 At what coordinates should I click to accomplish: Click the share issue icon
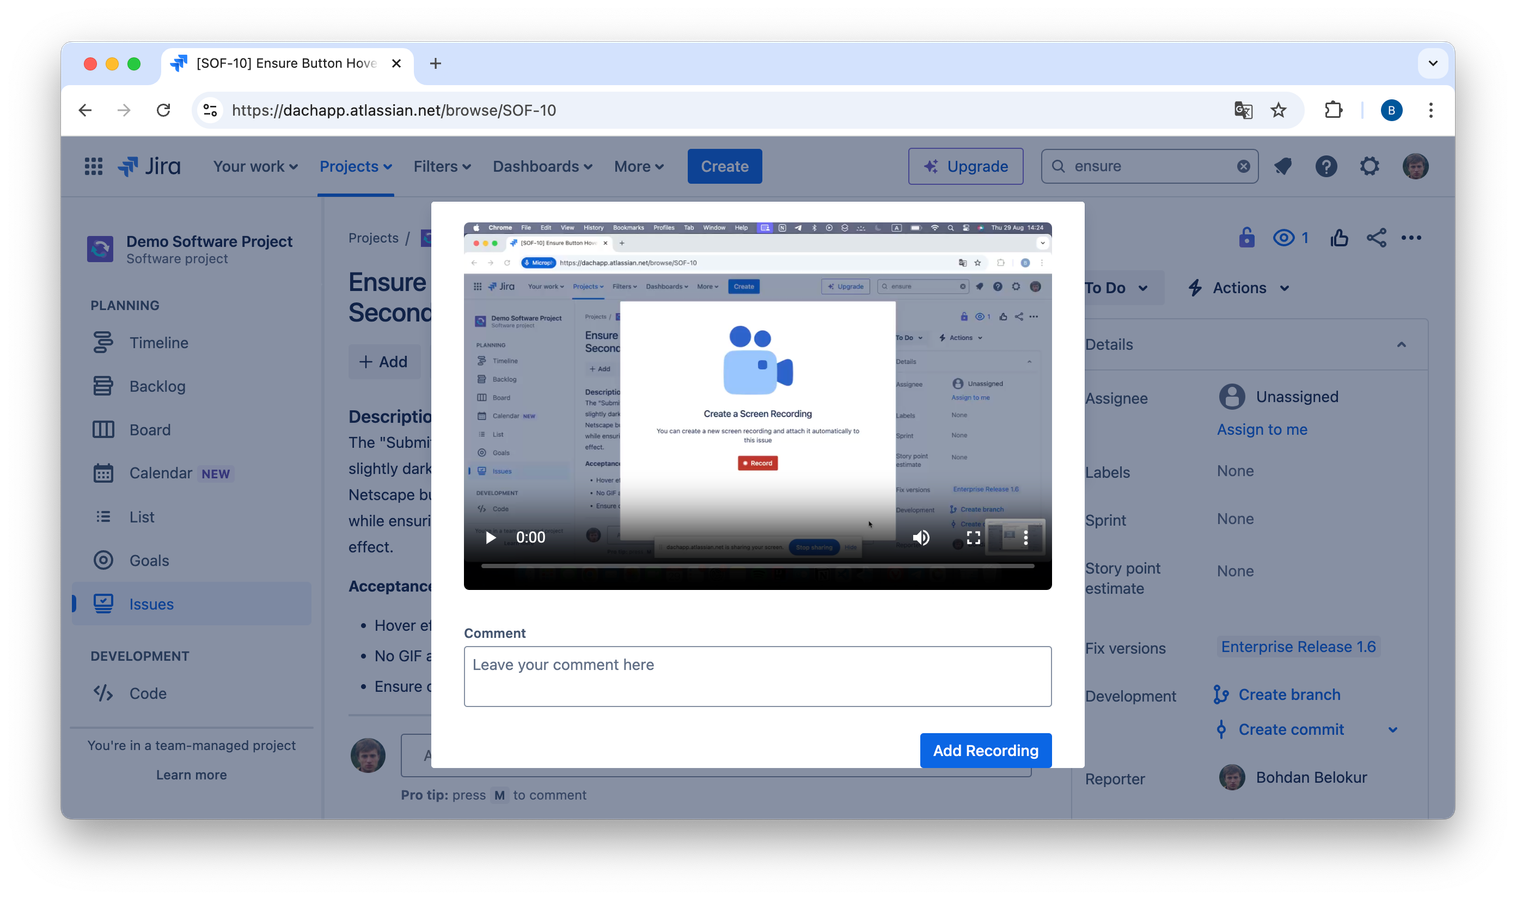point(1376,237)
